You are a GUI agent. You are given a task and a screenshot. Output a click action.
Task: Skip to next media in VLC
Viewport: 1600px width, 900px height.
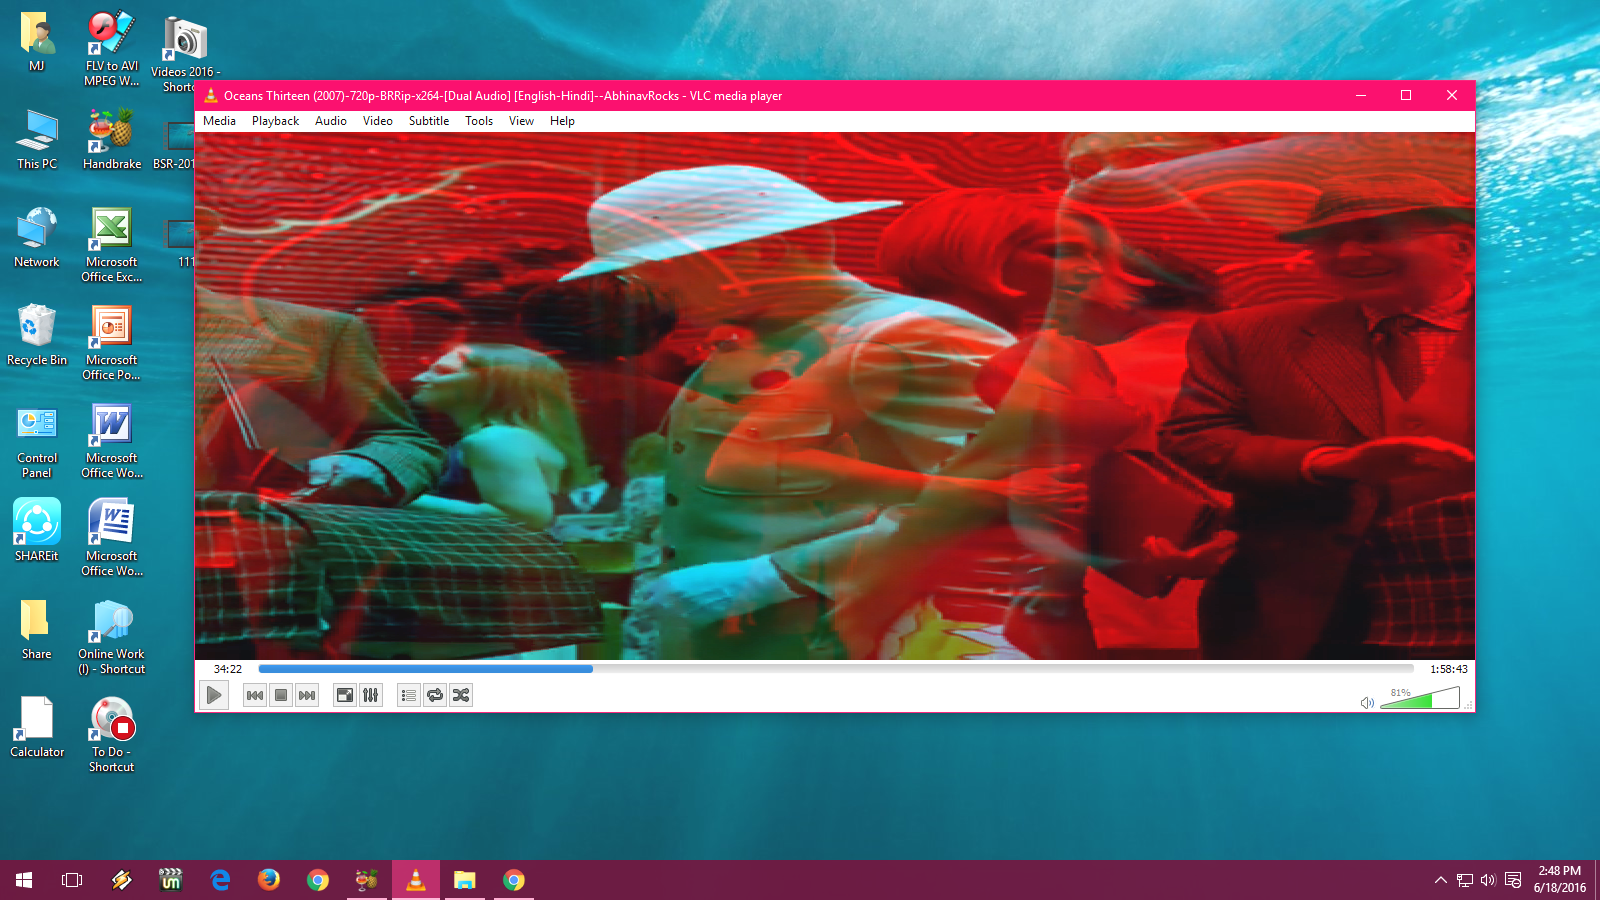coord(307,695)
